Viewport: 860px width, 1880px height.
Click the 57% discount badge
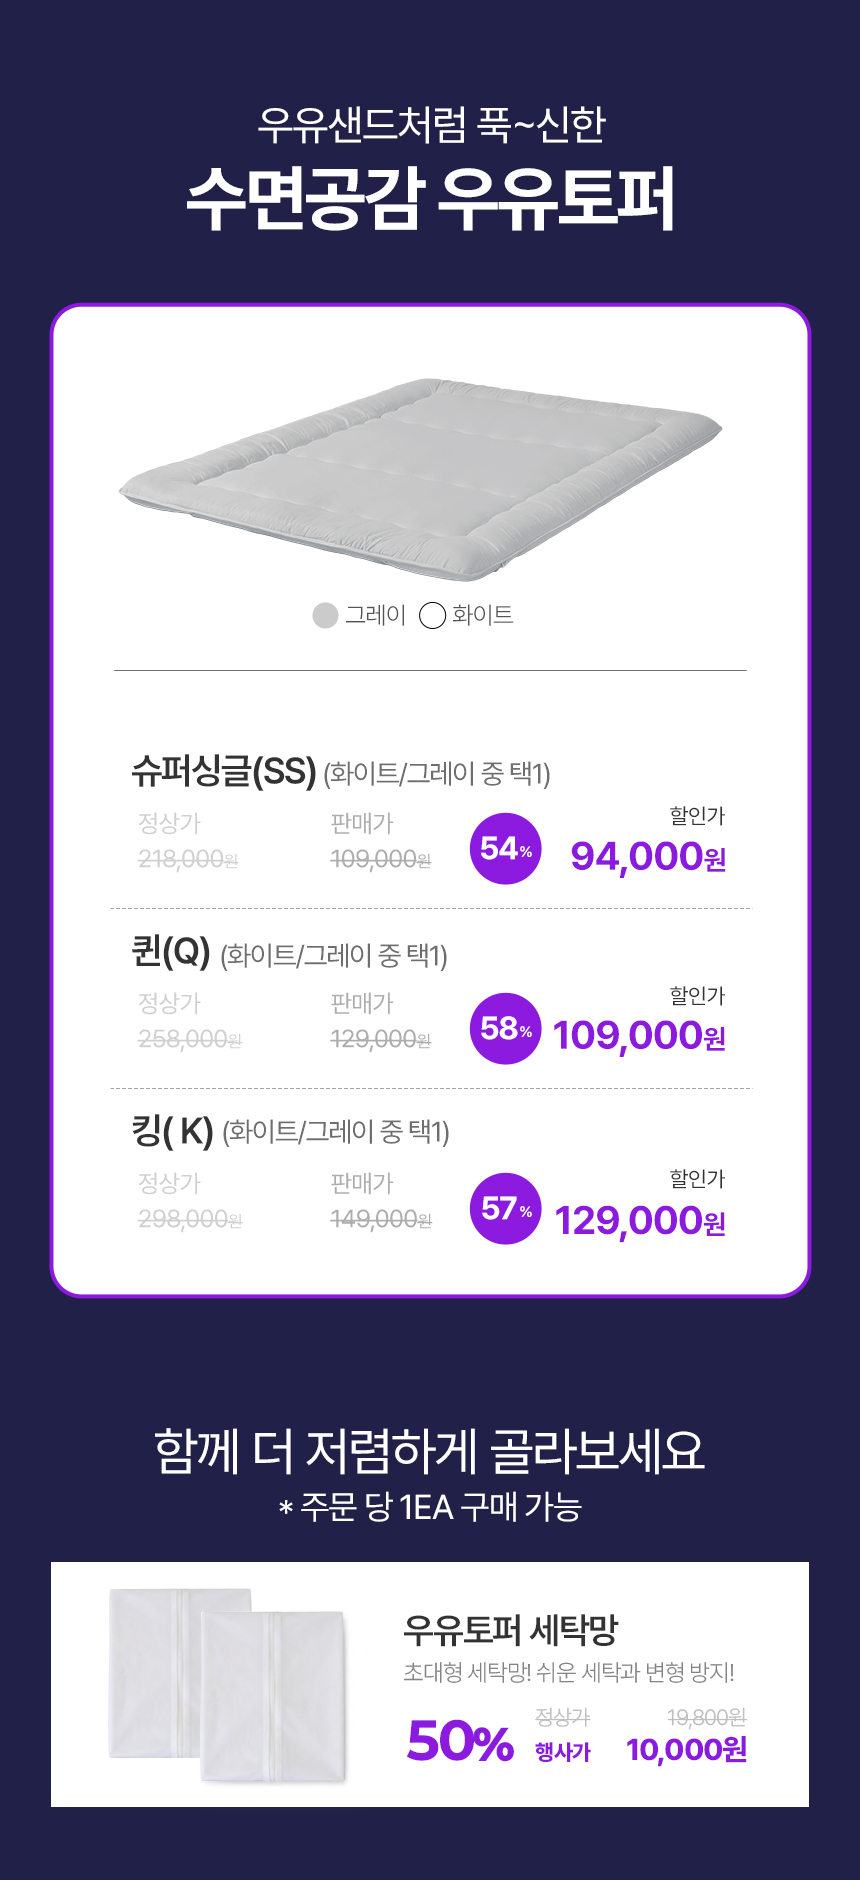(x=506, y=1209)
